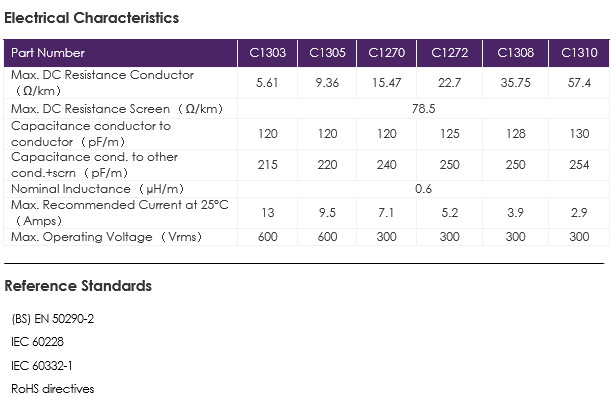Click the C1310 column header
The width and height of the screenshot is (616, 397).
click(579, 53)
